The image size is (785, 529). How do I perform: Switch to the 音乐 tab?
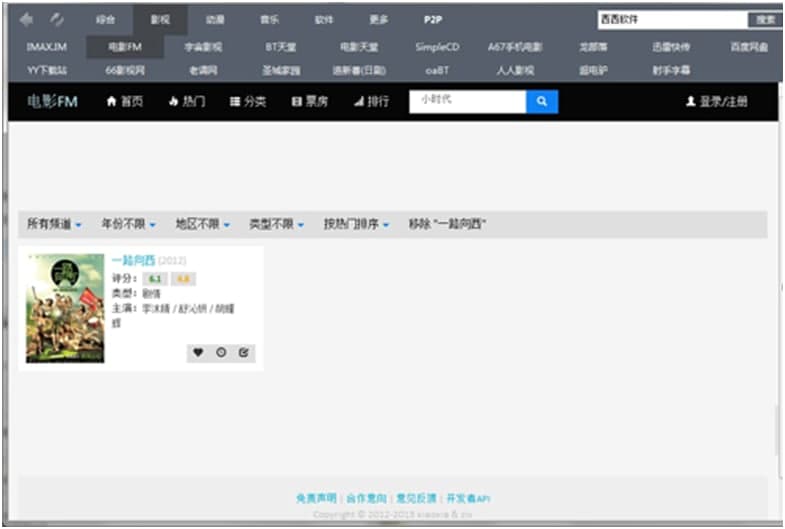click(269, 20)
